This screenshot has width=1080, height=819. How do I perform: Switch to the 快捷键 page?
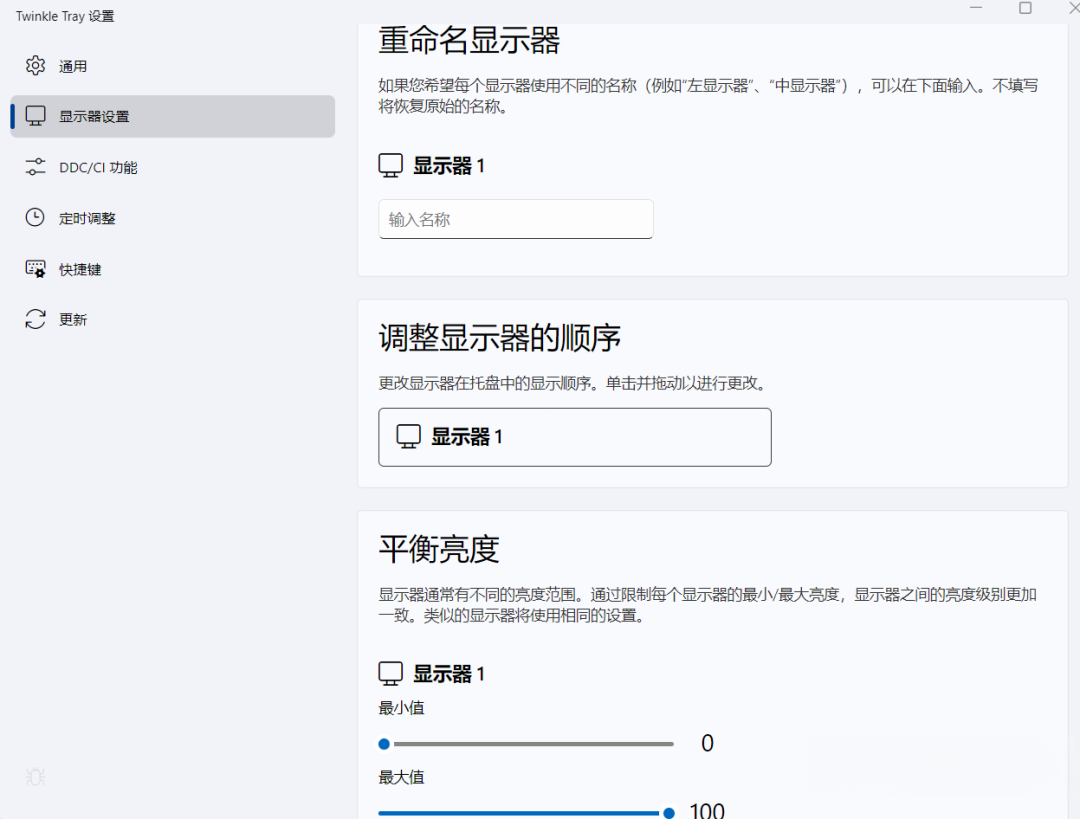172,269
